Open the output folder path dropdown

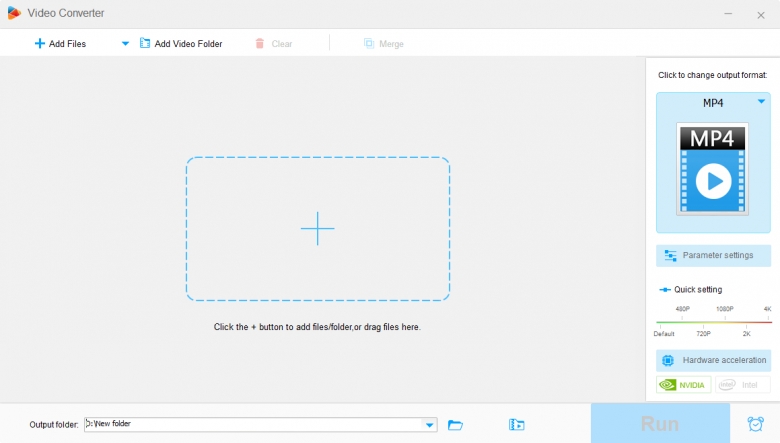431,424
